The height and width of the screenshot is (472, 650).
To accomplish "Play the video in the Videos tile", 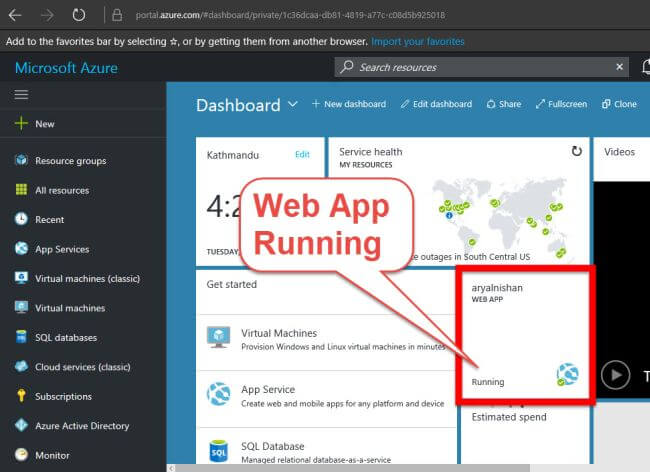I will click(x=616, y=375).
